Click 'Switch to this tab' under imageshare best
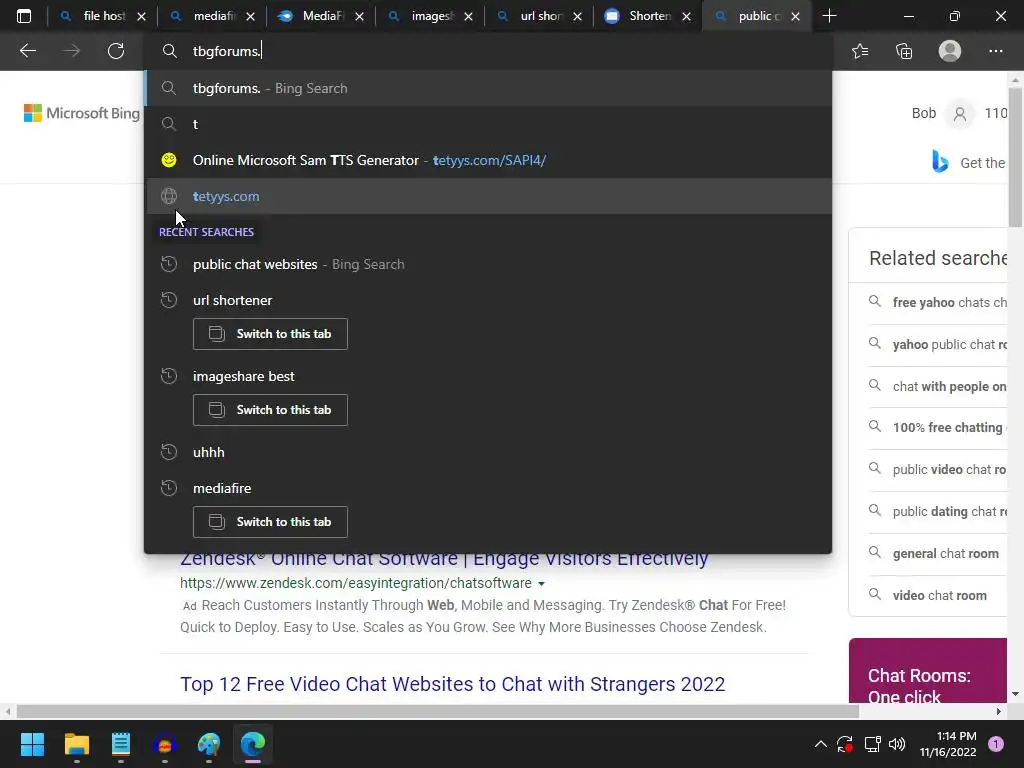 pos(270,410)
